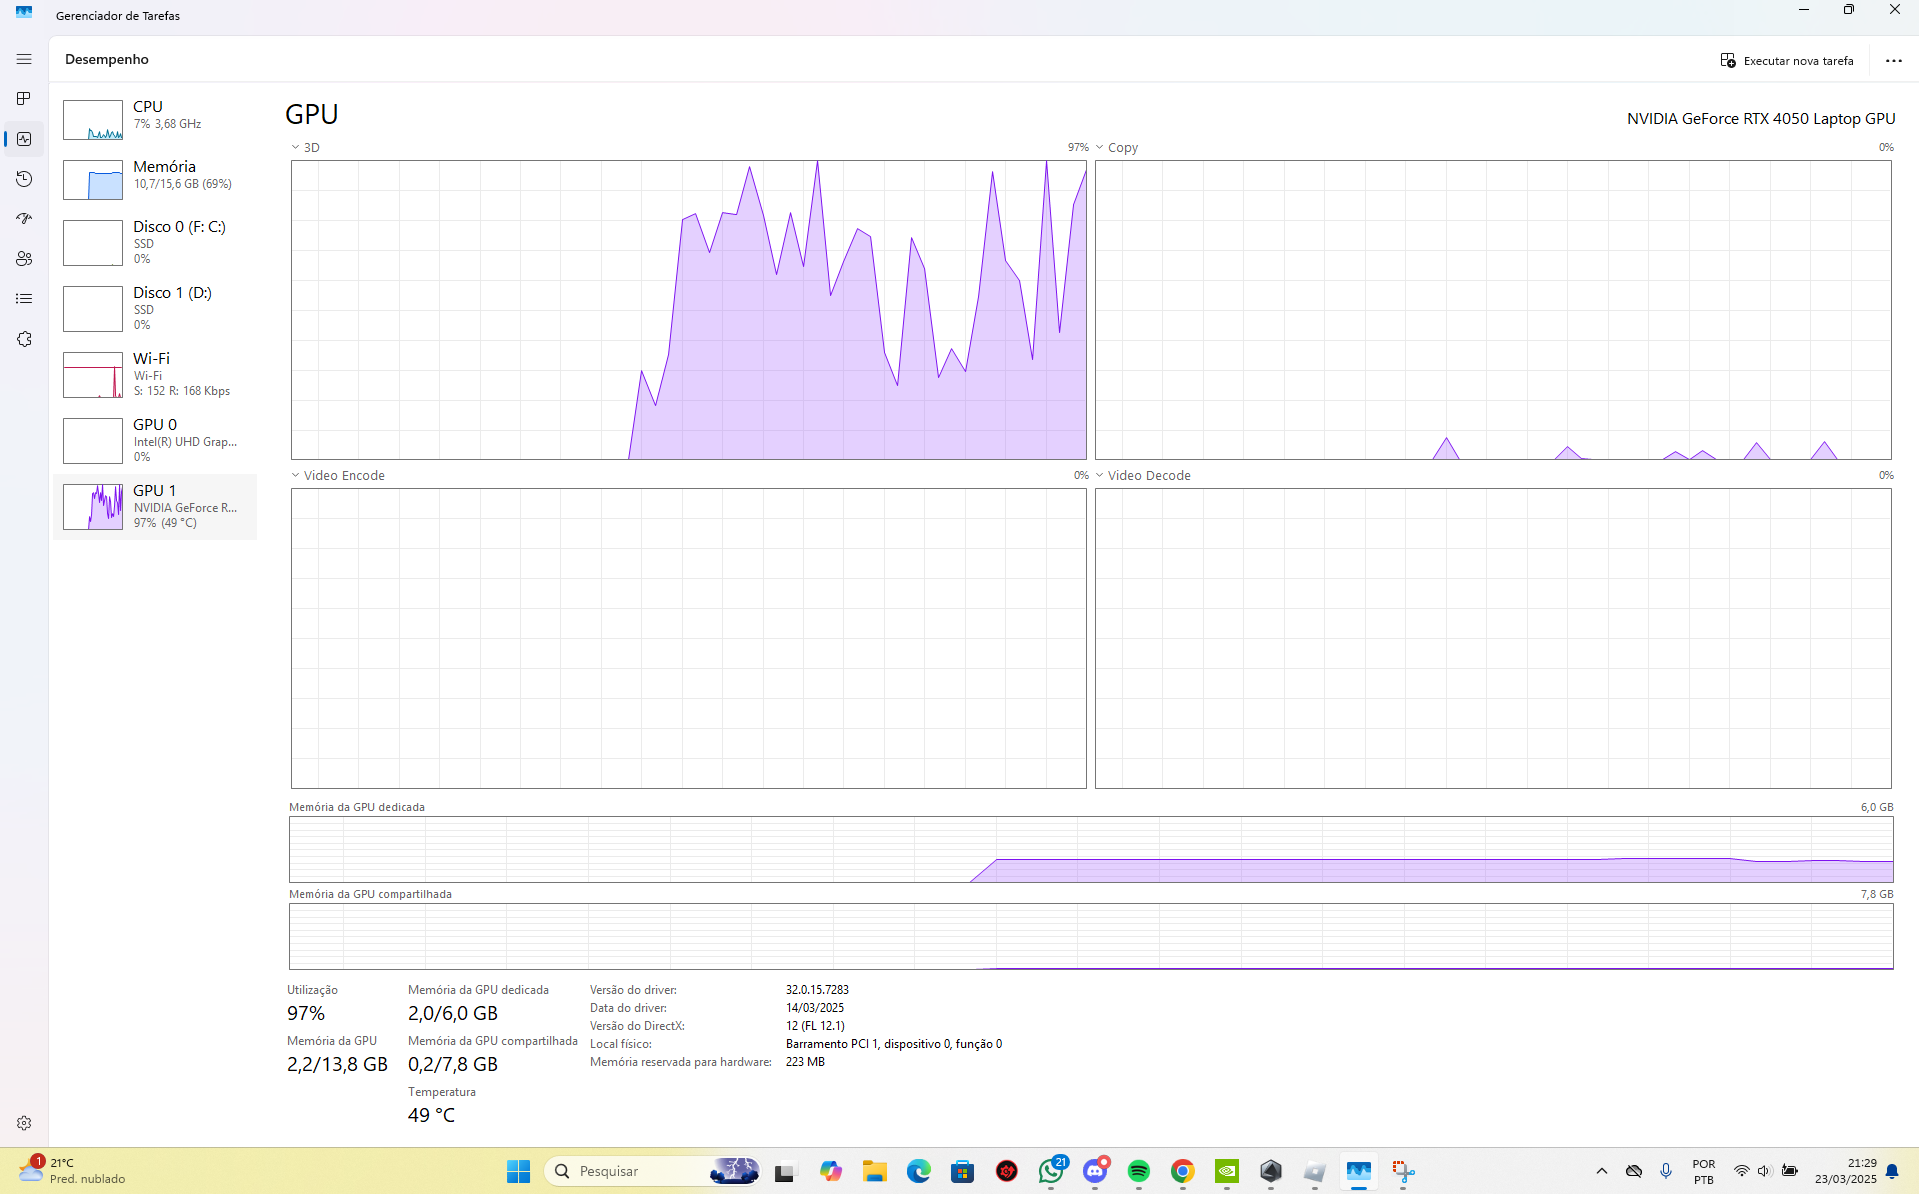Click the dedicated GPU memory graph
1919x1194 pixels.
click(1091, 849)
